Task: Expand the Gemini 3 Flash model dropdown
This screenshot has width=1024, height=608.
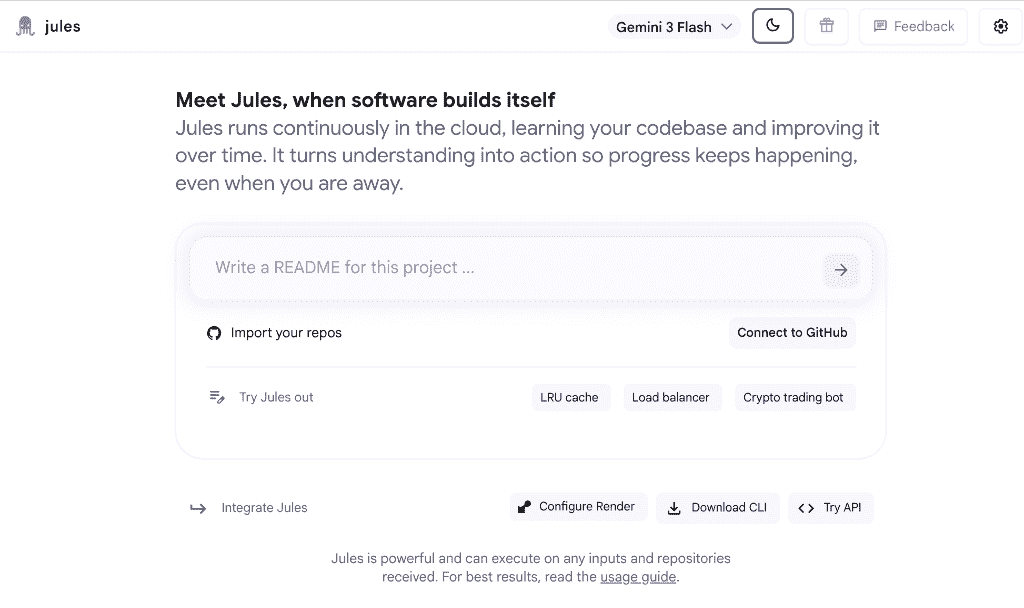Action: click(674, 27)
